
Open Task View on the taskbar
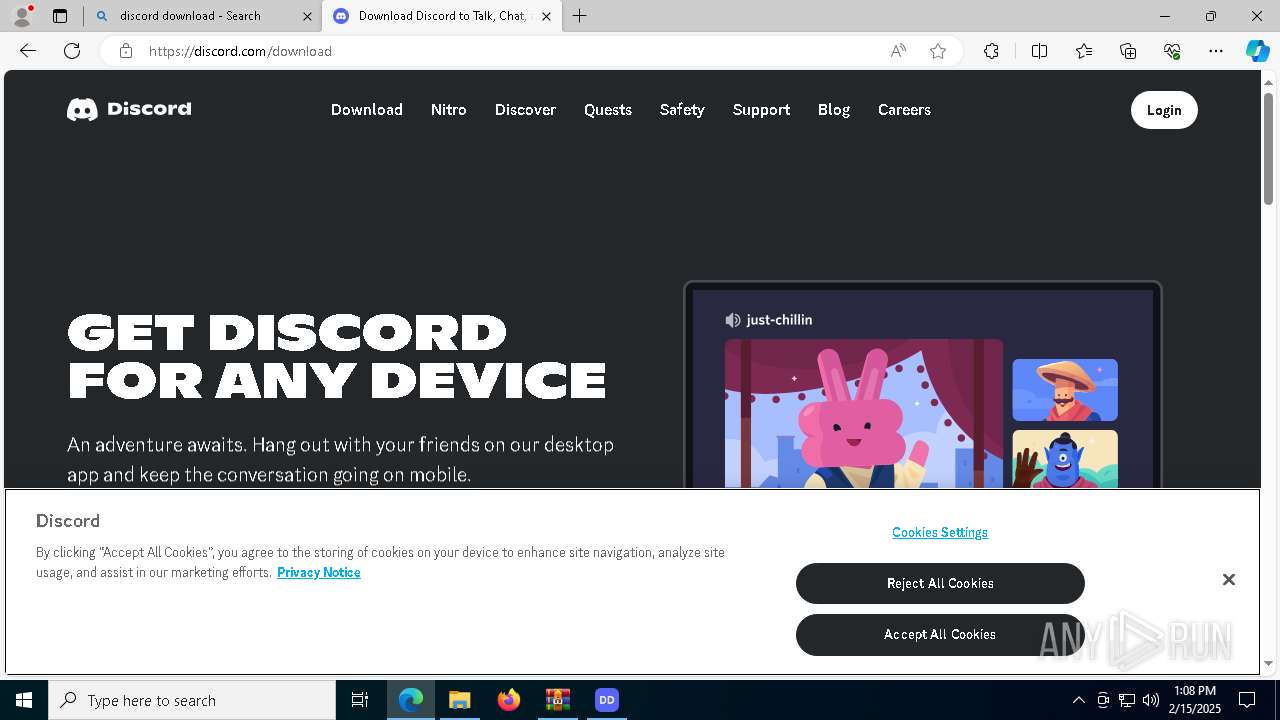coord(360,700)
